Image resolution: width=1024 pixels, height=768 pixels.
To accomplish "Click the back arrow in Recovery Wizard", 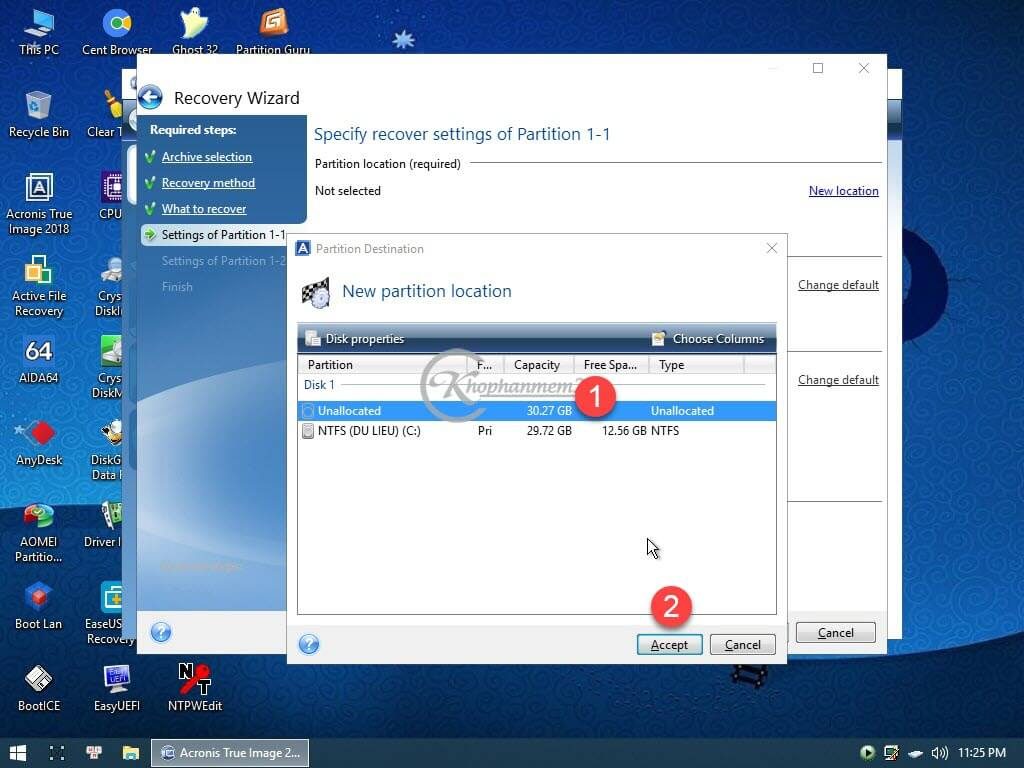I will pos(150,97).
